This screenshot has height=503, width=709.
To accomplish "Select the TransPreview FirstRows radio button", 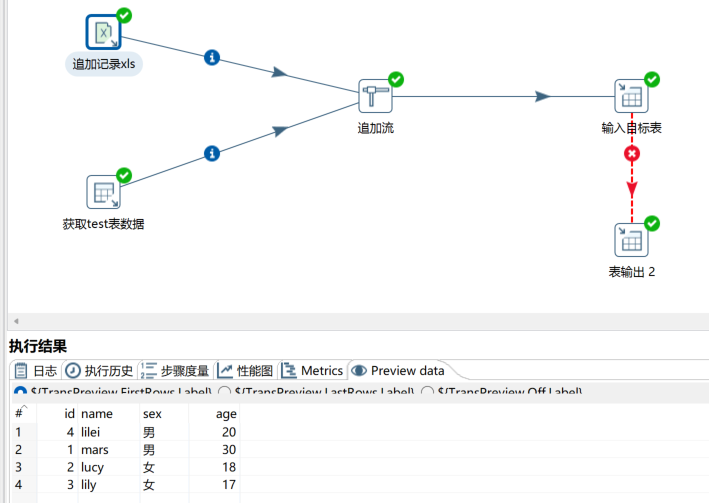I will coord(21,392).
